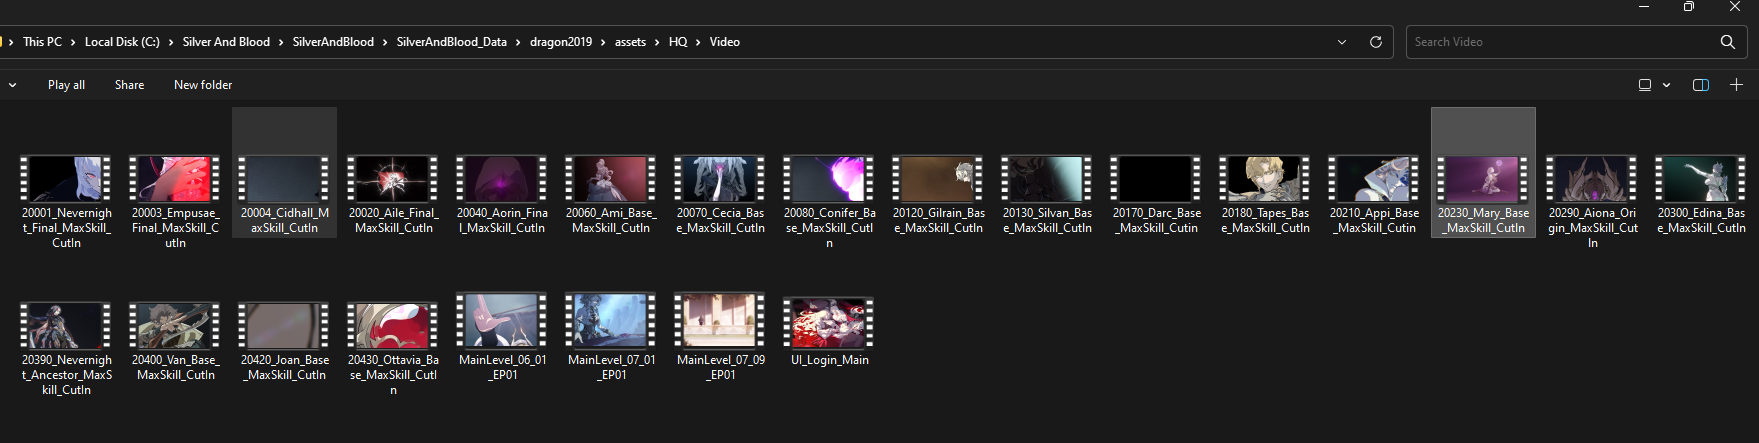Open the layout view options icon
The image size is (1759, 443).
pyautogui.click(x=1645, y=85)
